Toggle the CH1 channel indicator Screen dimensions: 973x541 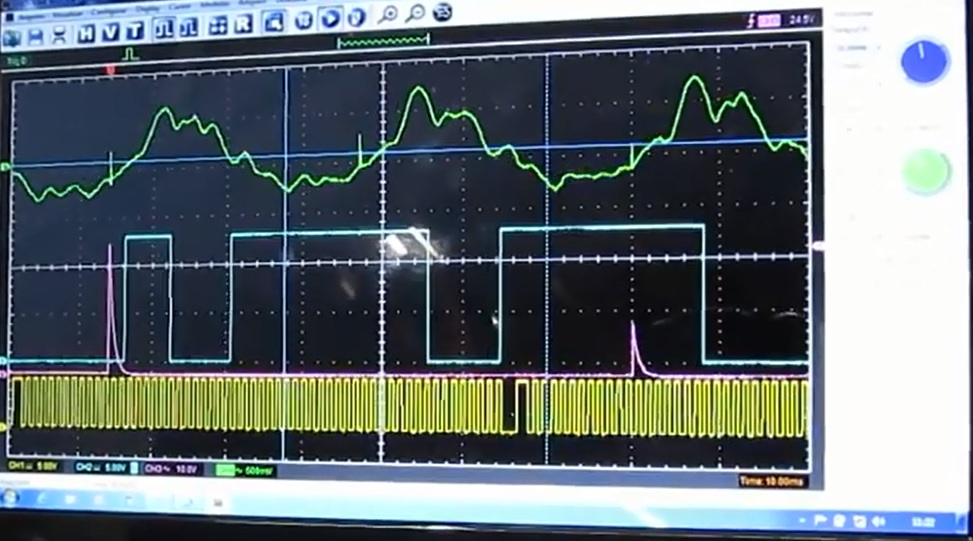pyautogui.click(x=35, y=466)
